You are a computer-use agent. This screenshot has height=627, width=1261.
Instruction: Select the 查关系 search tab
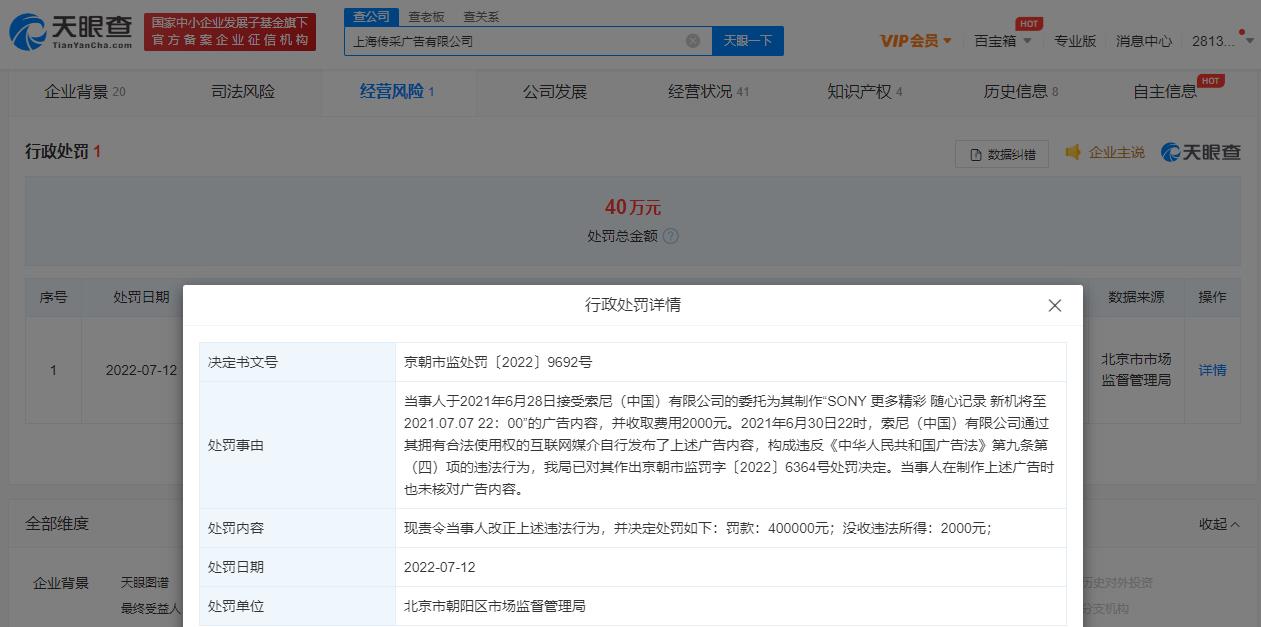(481, 17)
